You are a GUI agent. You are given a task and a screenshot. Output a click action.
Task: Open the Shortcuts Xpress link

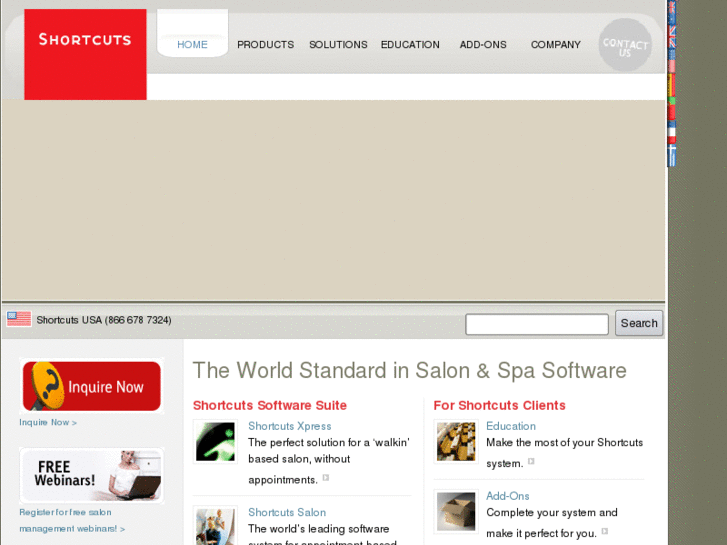(x=290, y=426)
